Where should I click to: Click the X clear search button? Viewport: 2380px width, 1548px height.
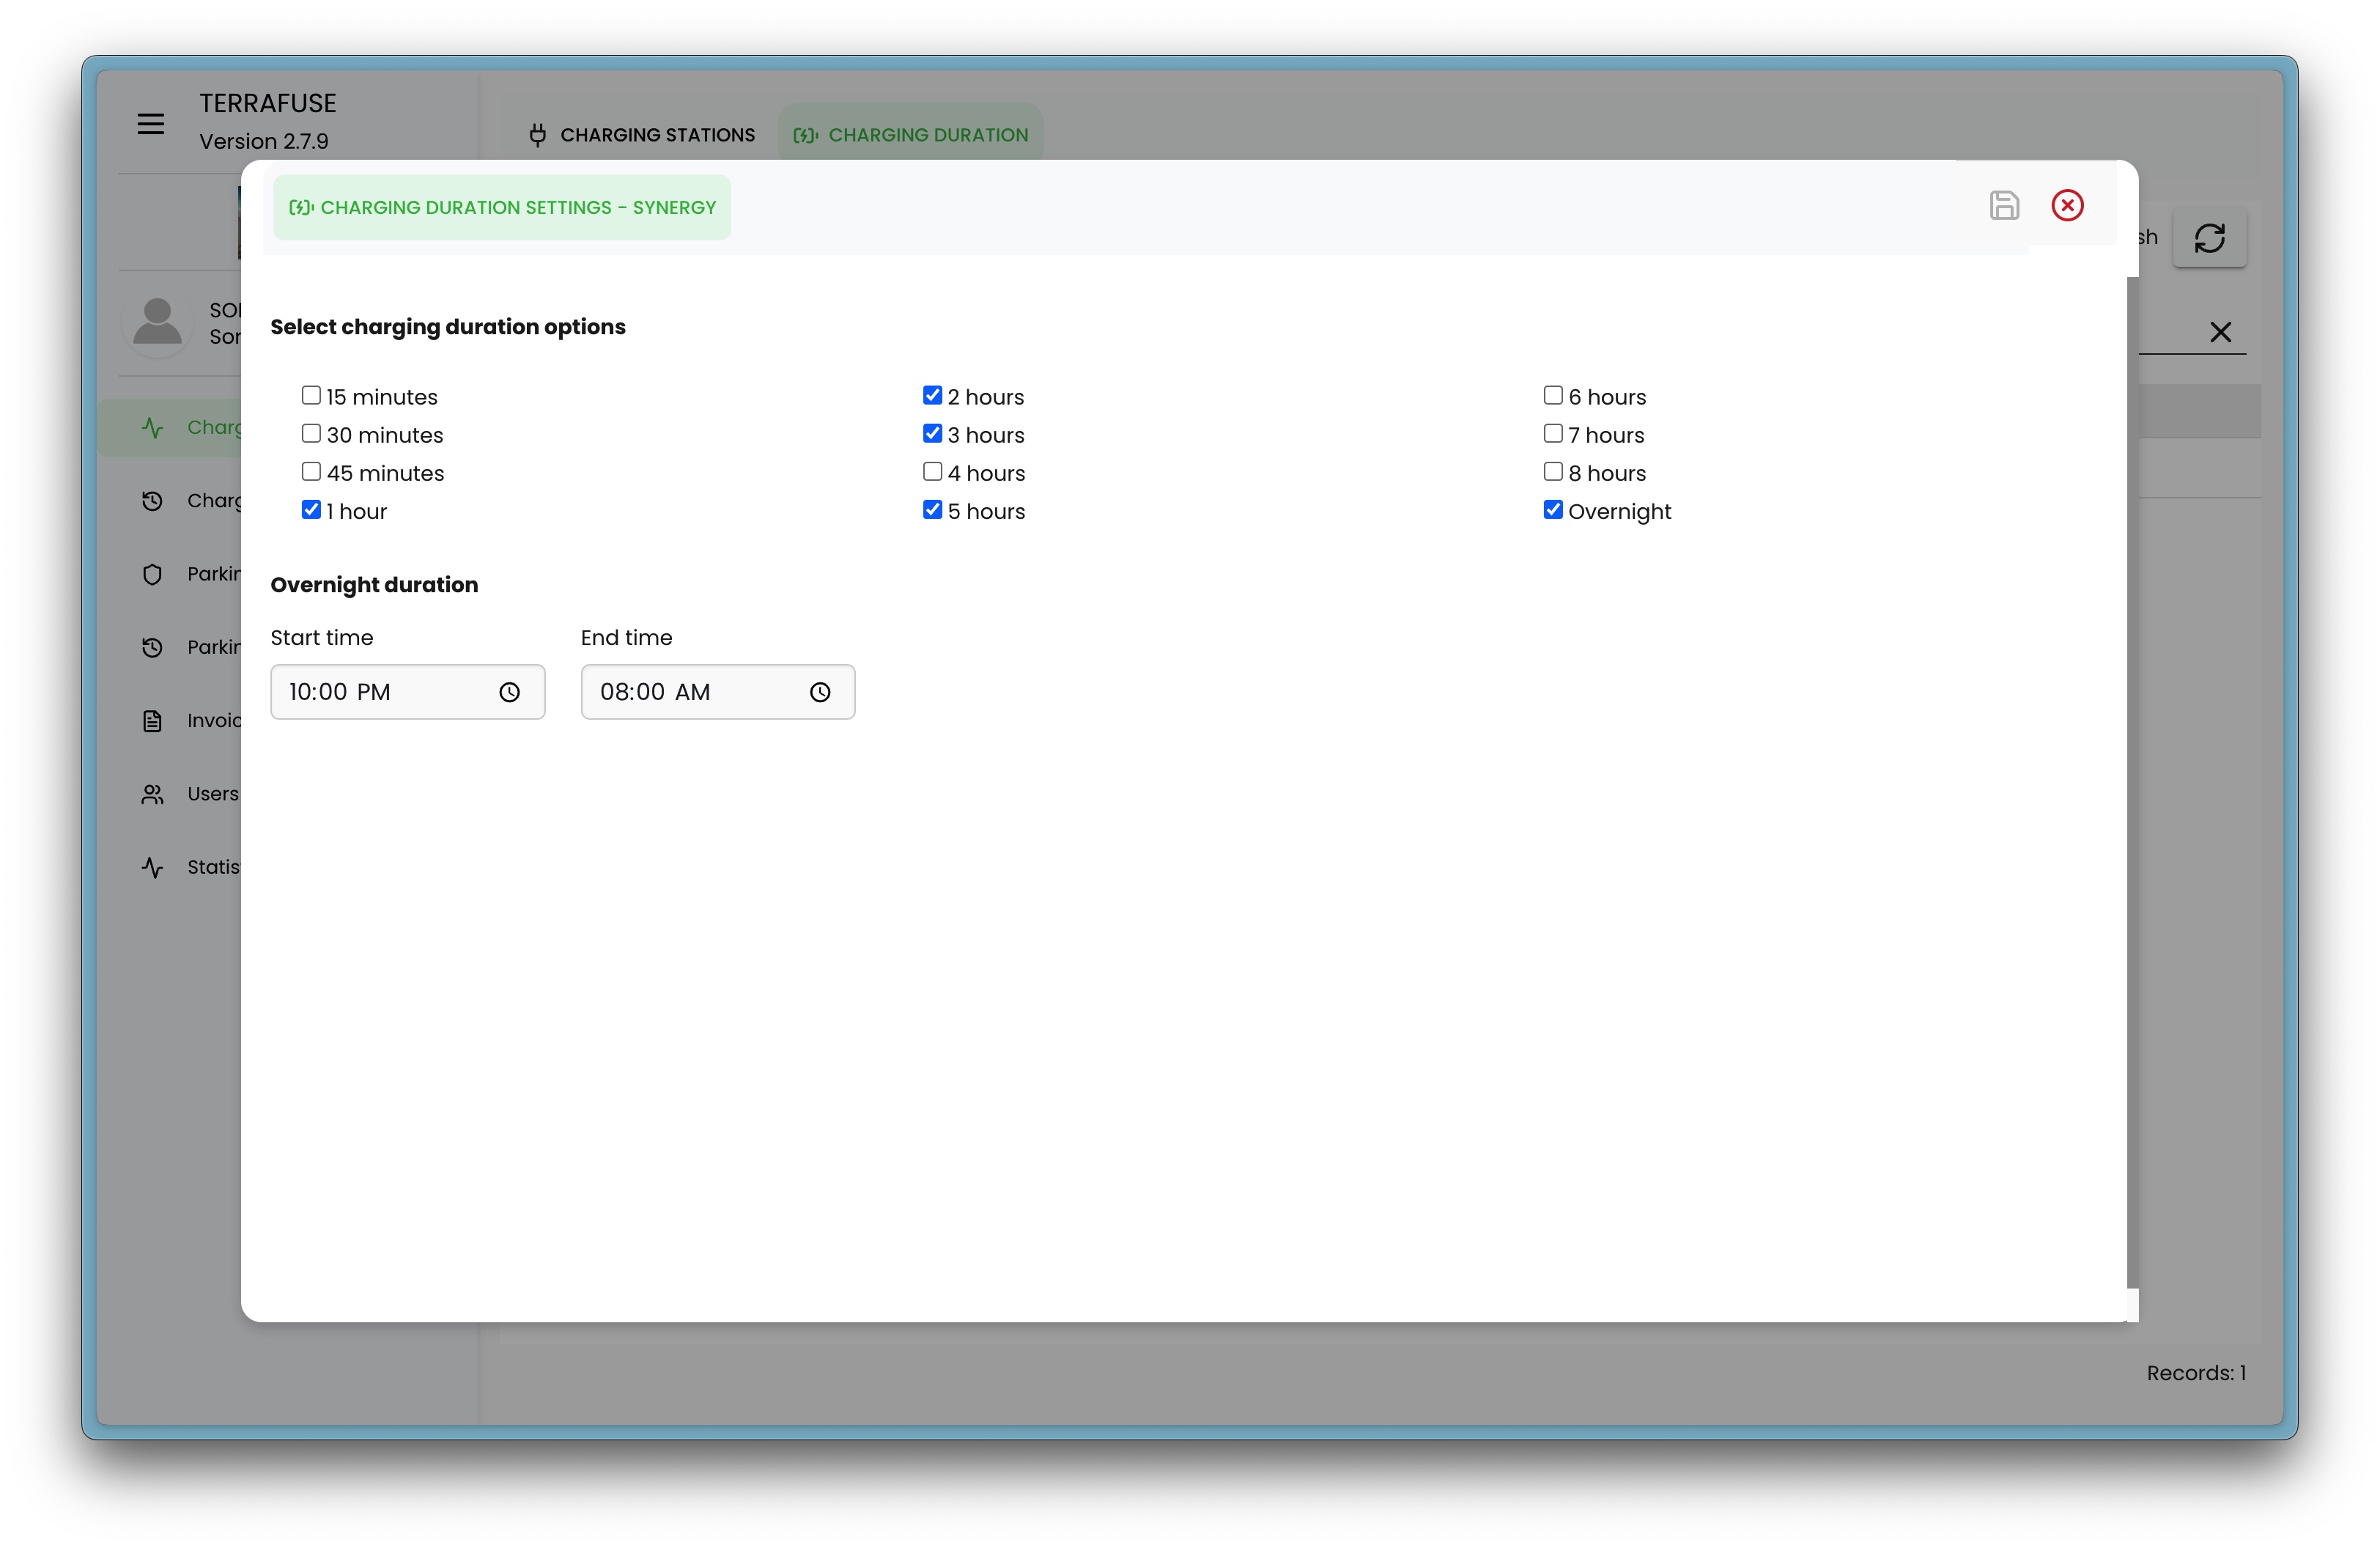[2220, 332]
